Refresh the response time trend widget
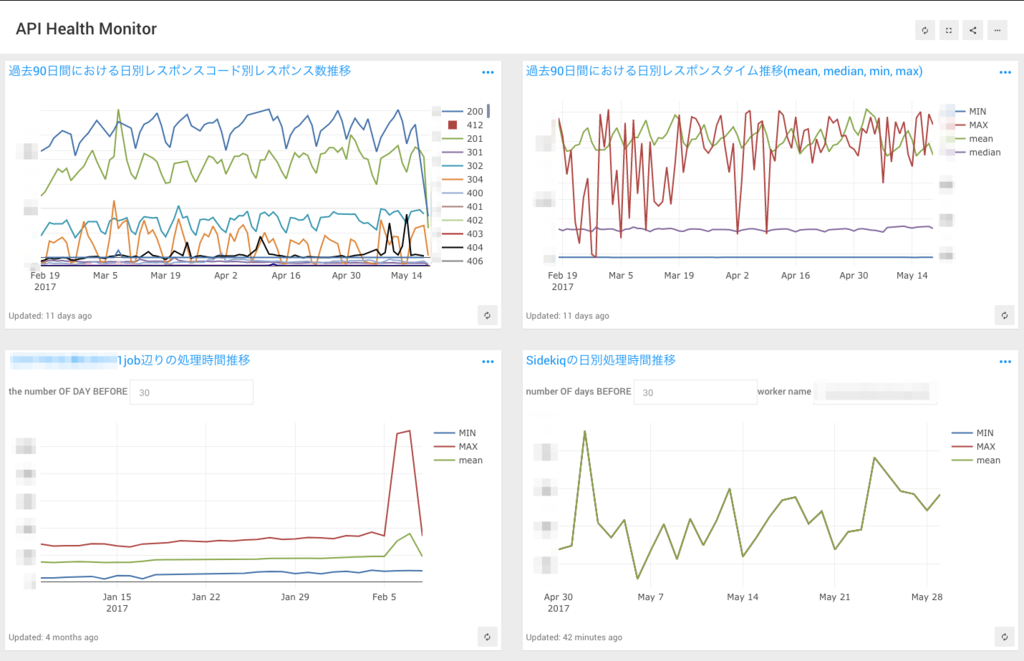The width and height of the screenshot is (1024, 661). [1004, 315]
